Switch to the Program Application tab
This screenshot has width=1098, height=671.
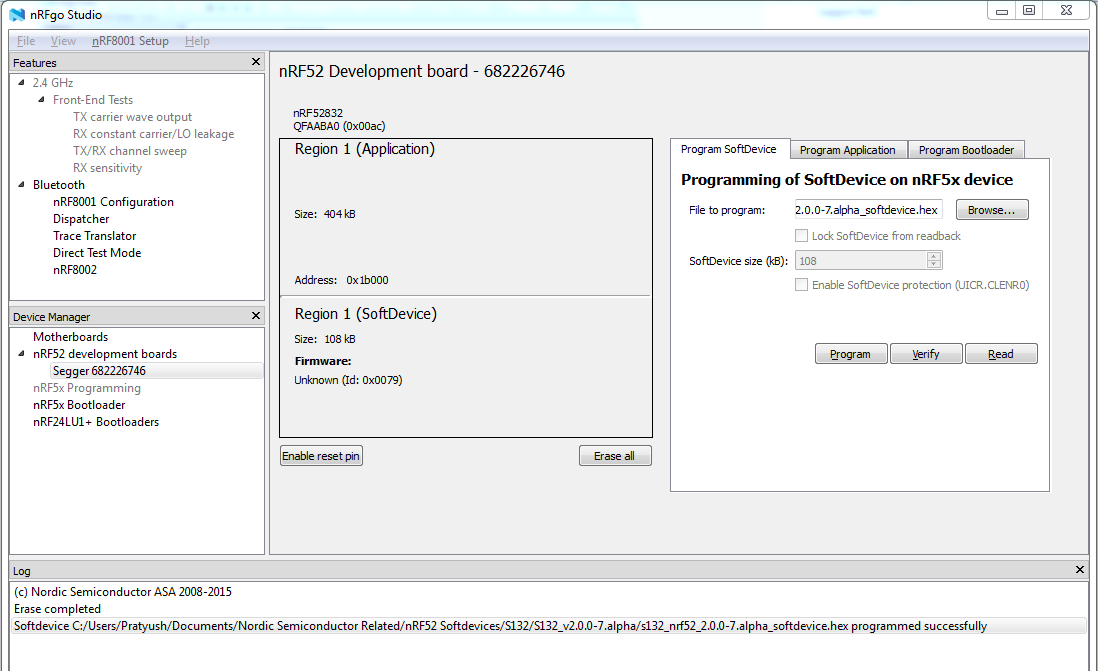coord(847,150)
